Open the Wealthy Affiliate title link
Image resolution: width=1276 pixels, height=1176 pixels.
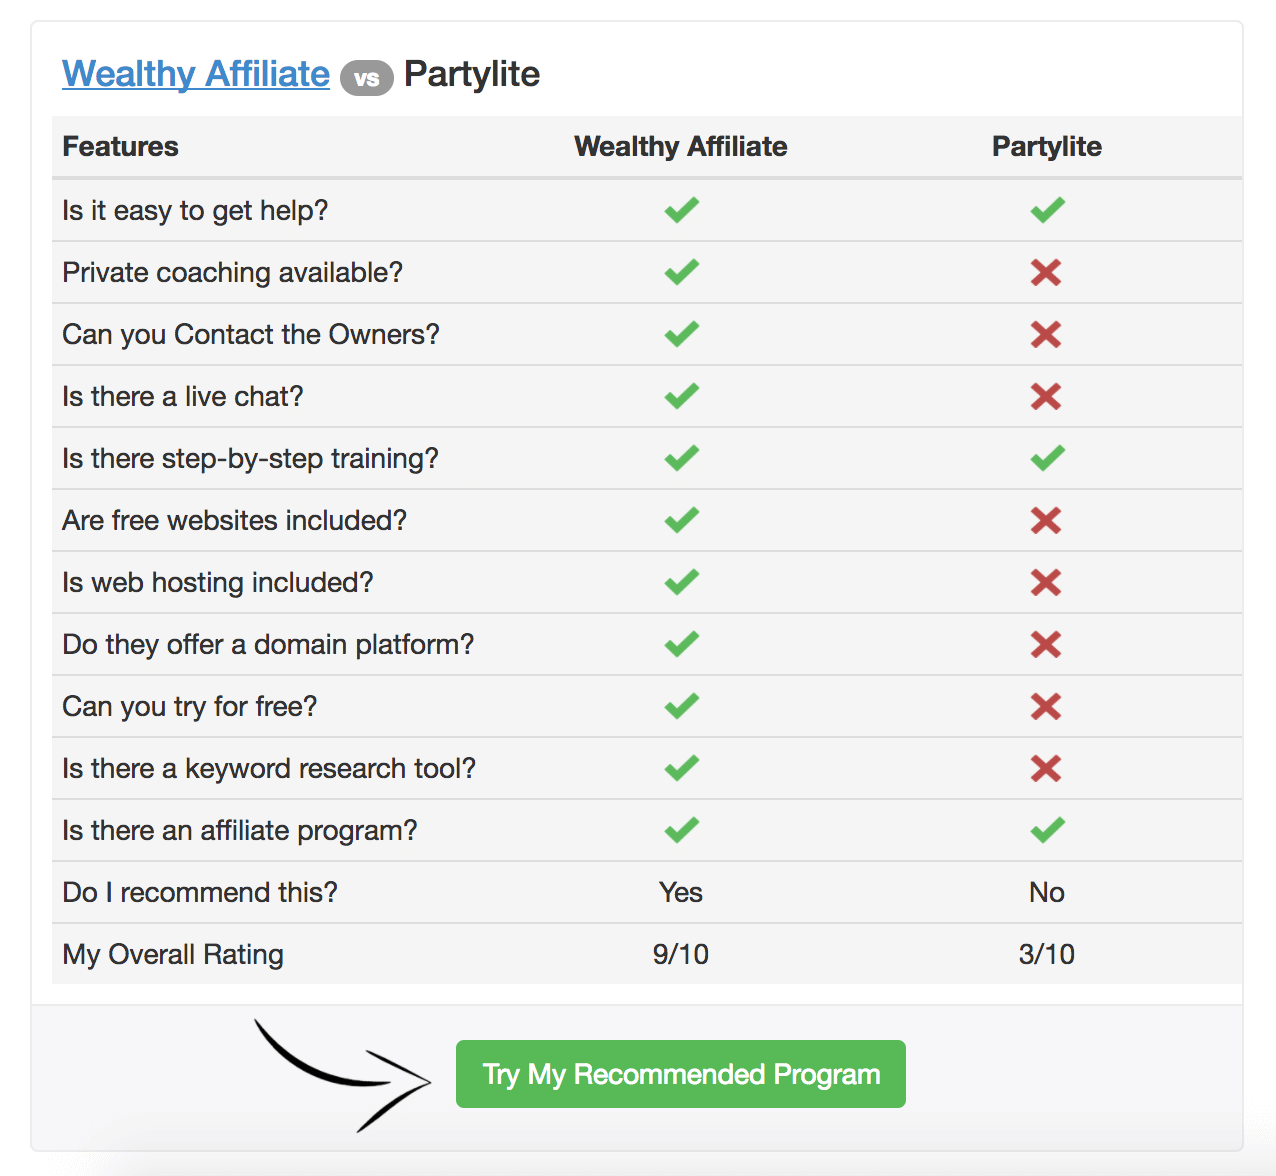pos(196,74)
